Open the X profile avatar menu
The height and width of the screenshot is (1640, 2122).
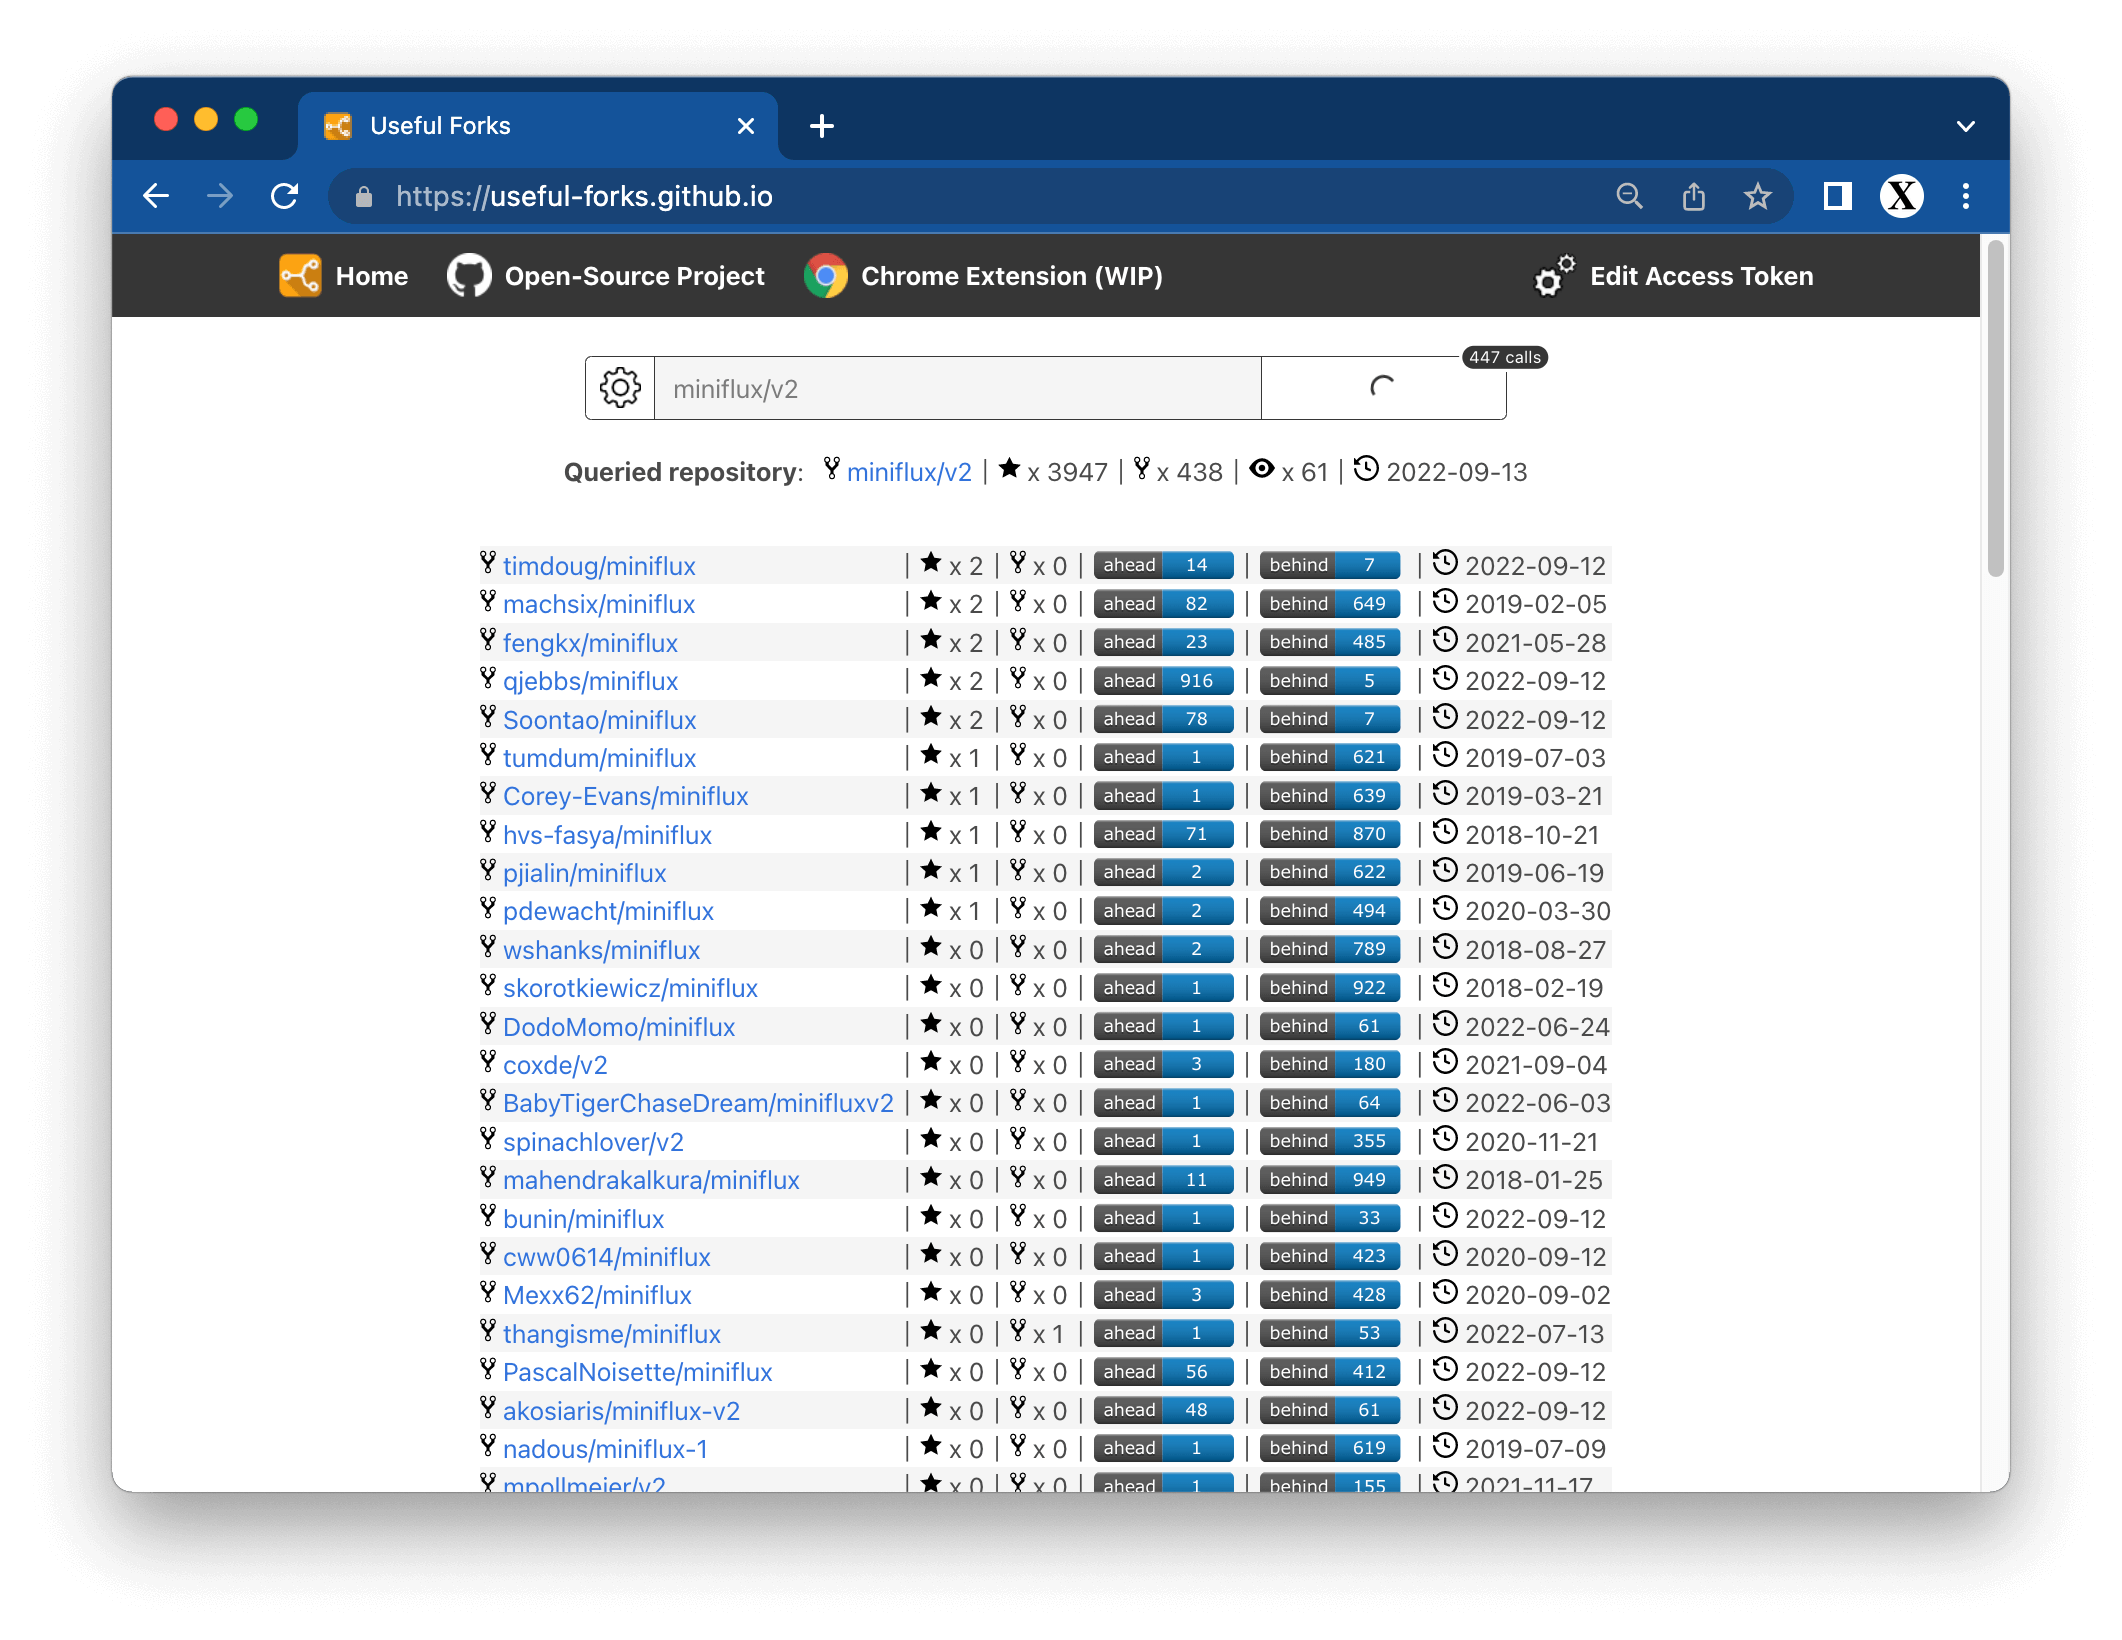[1901, 196]
